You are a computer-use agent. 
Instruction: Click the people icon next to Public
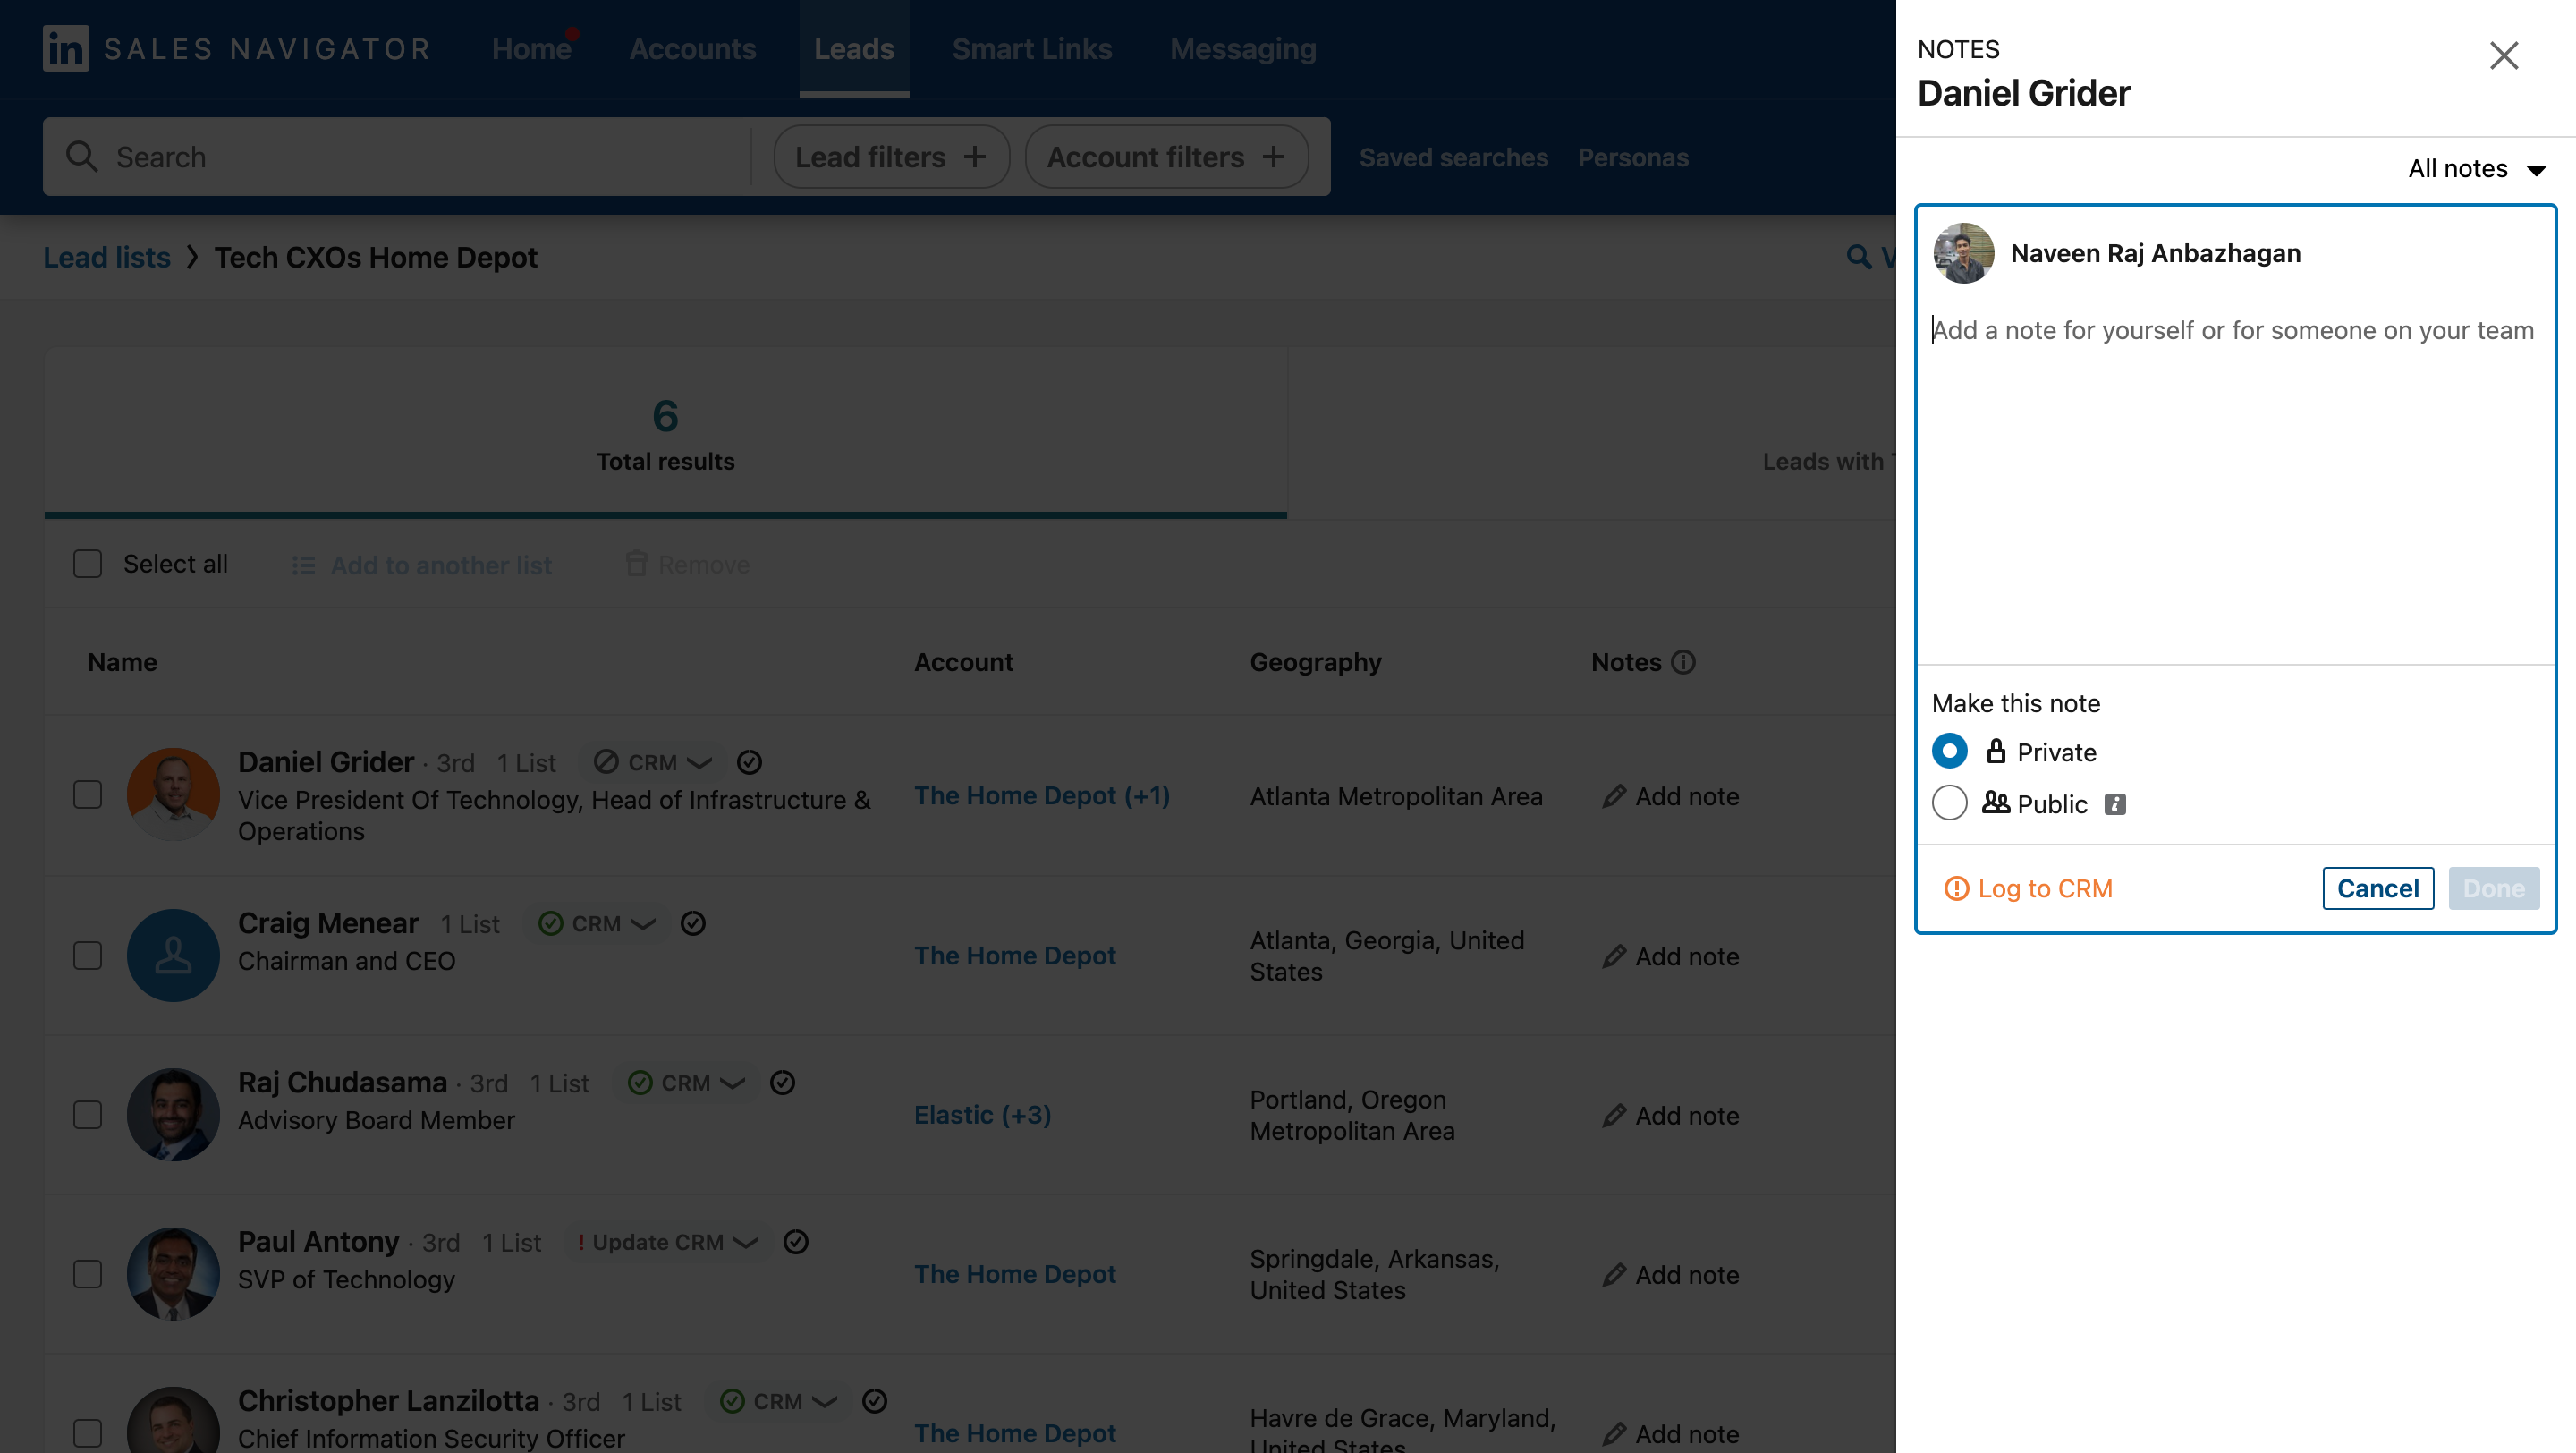[1995, 802]
